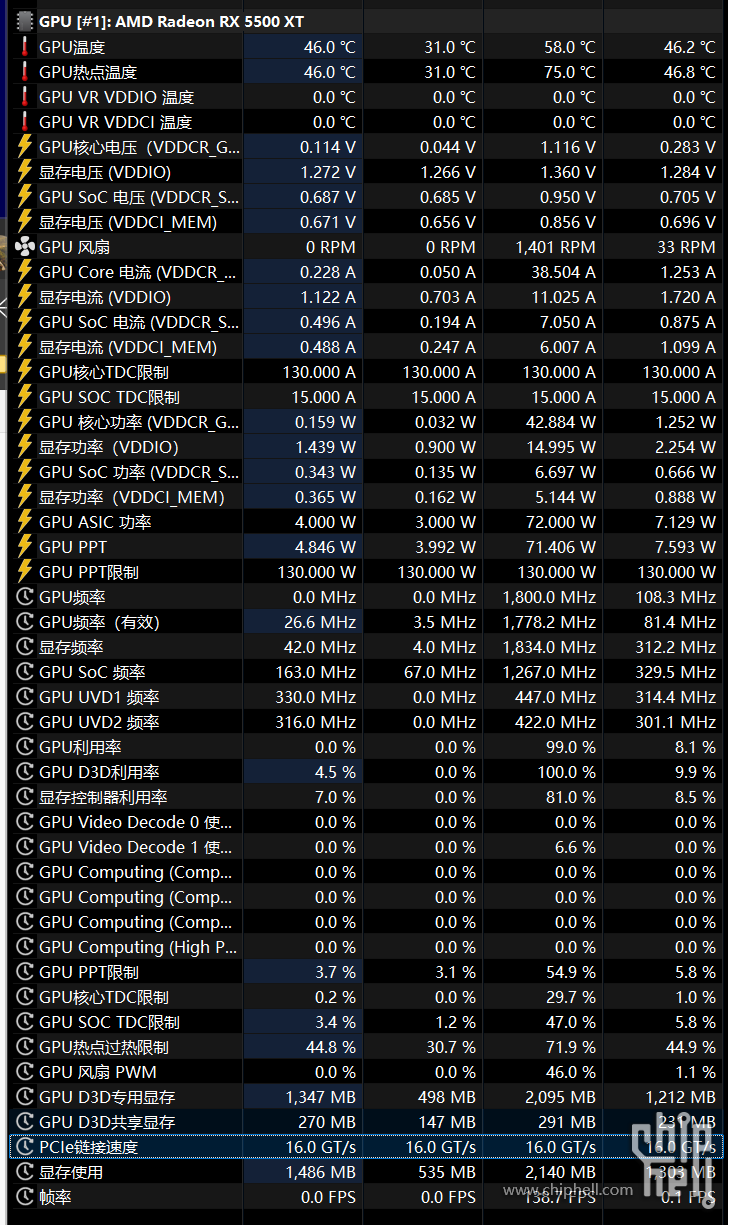
Task: Select the GPU Video Decode 1 row label
Action: (136, 847)
